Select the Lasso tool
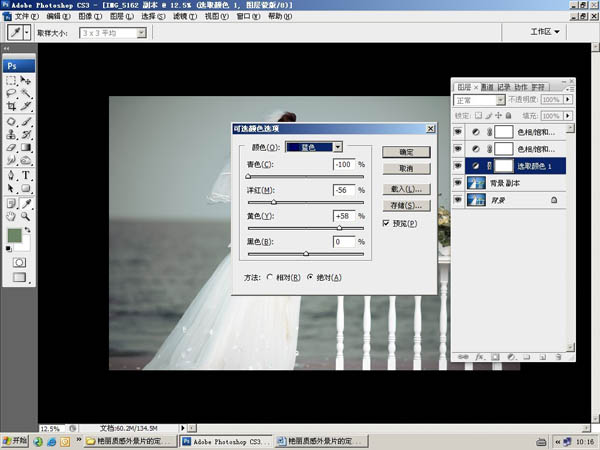 [11, 93]
